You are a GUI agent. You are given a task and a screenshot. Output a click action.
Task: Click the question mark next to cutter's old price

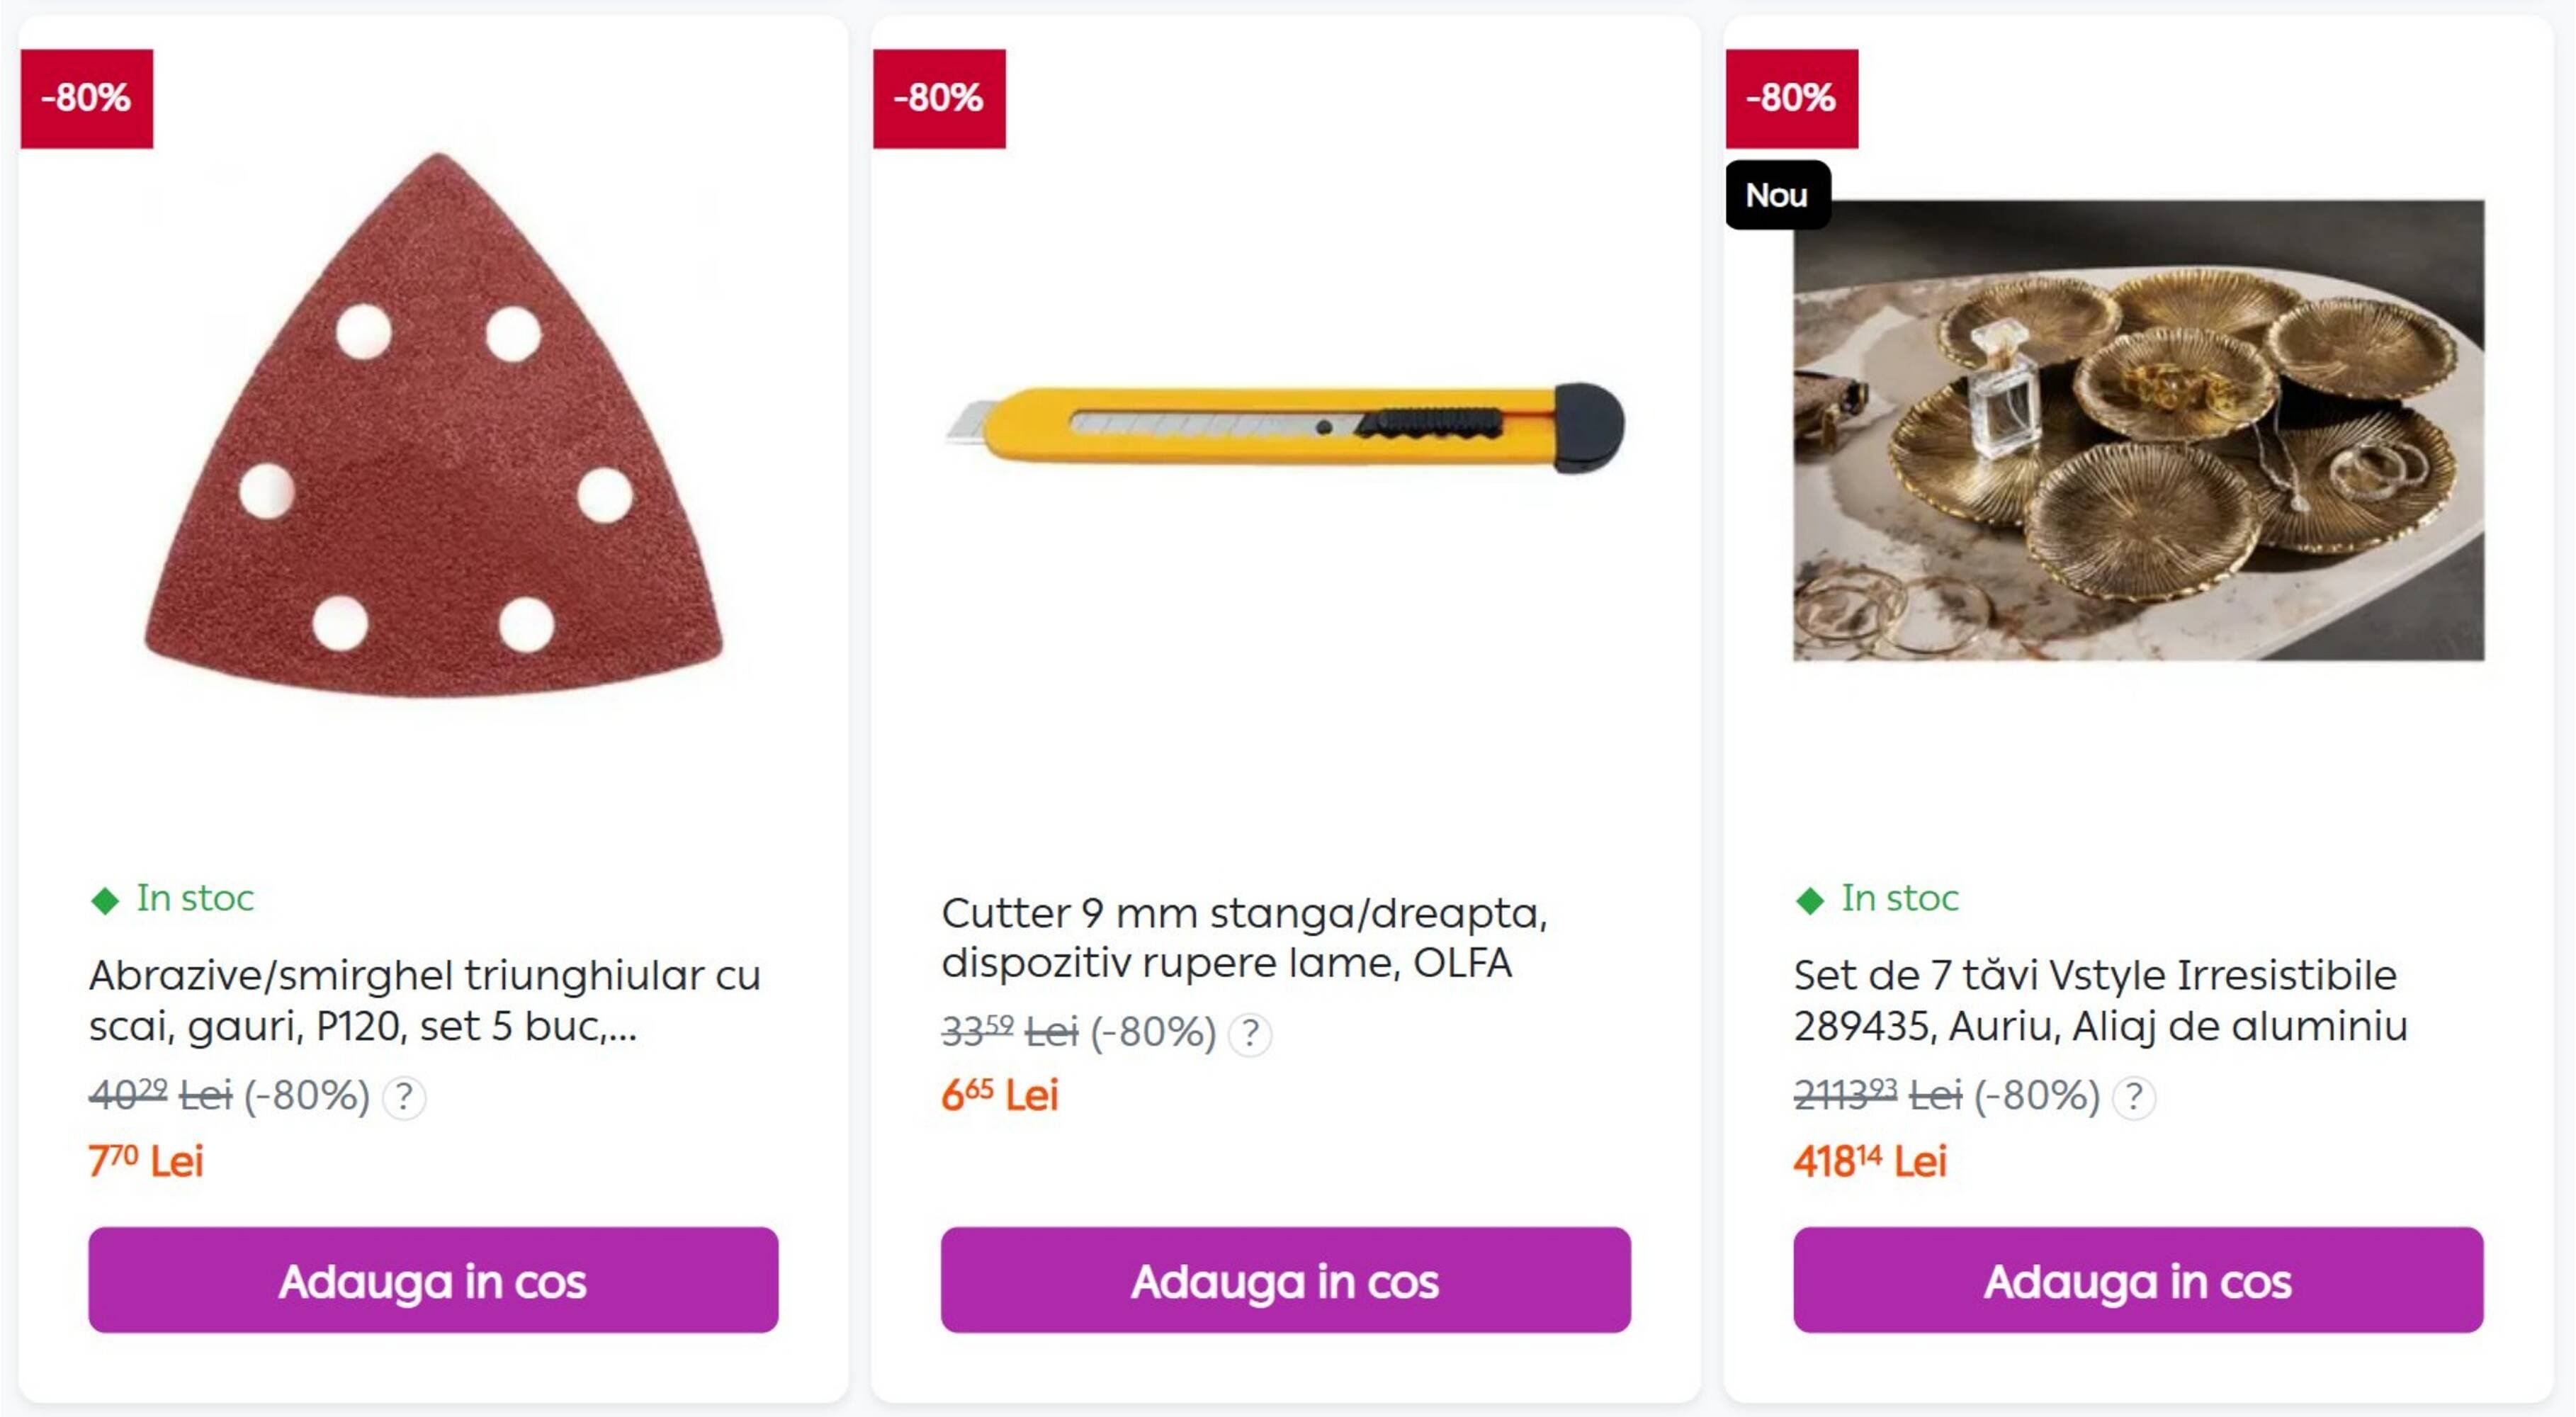pyautogui.click(x=1250, y=1033)
